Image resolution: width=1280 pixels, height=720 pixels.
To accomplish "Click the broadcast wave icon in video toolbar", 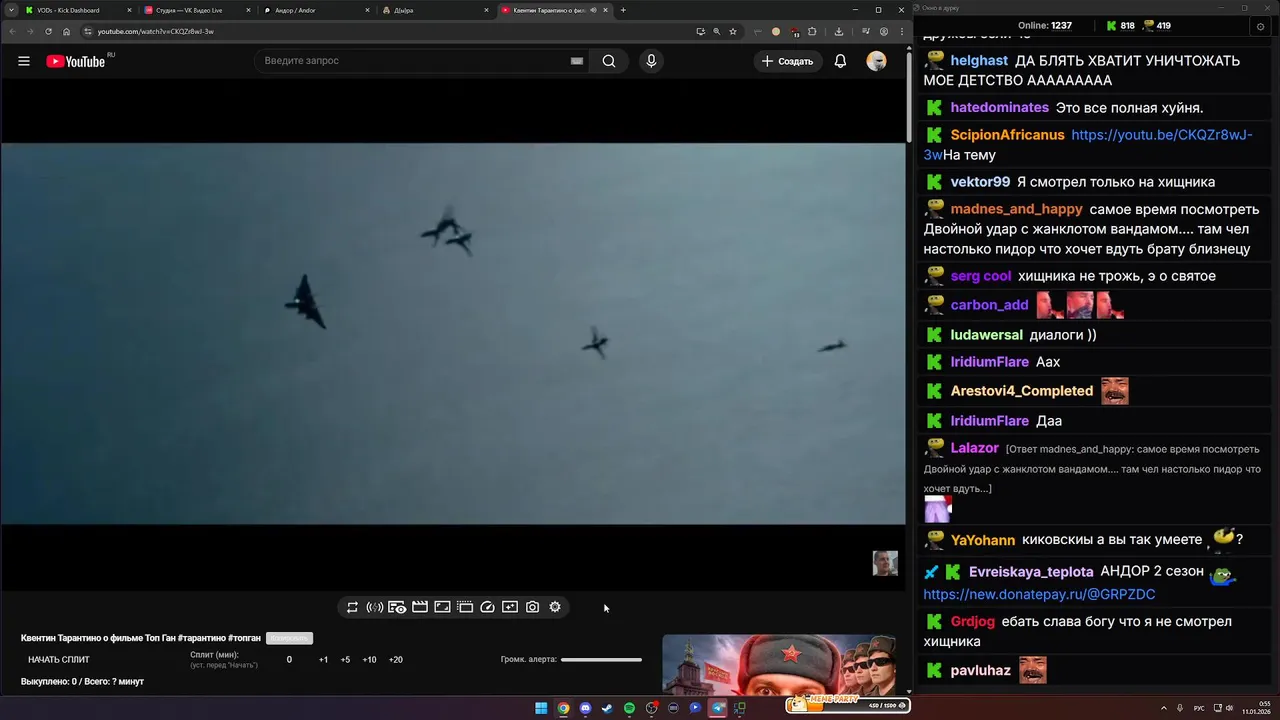I will (375, 607).
